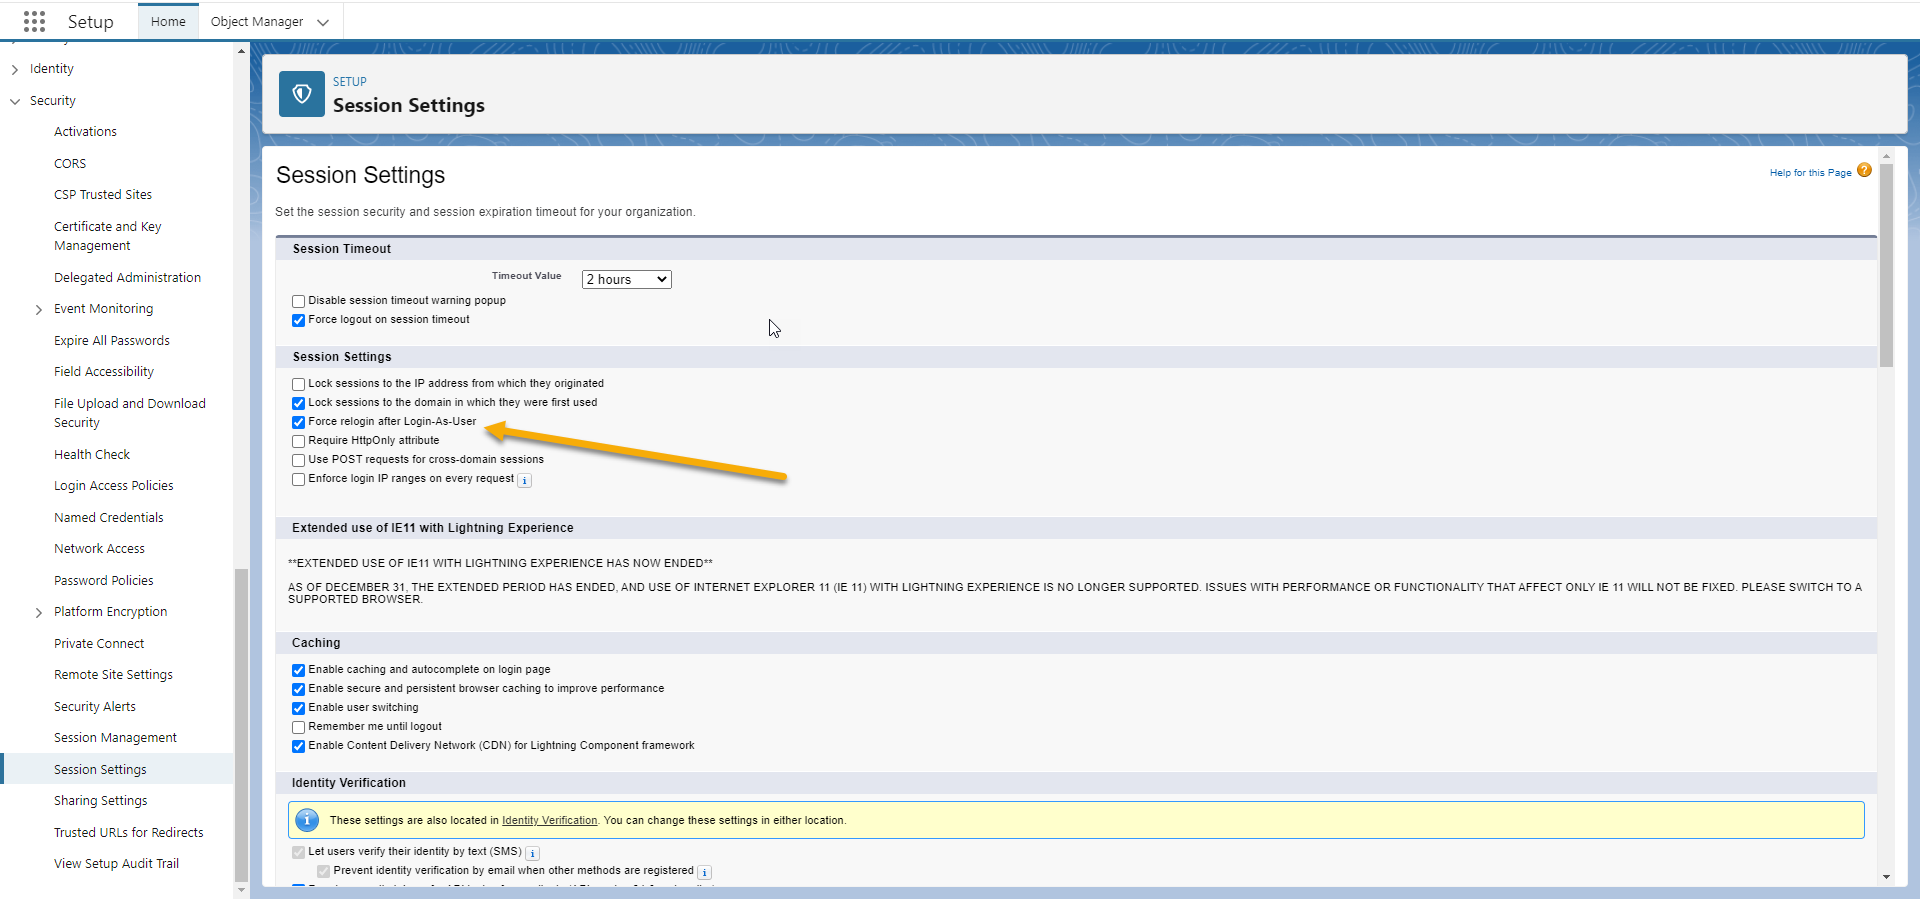The image size is (1920, 899).
Task: Follow the Identity Verification link
Action: [549, 821]
